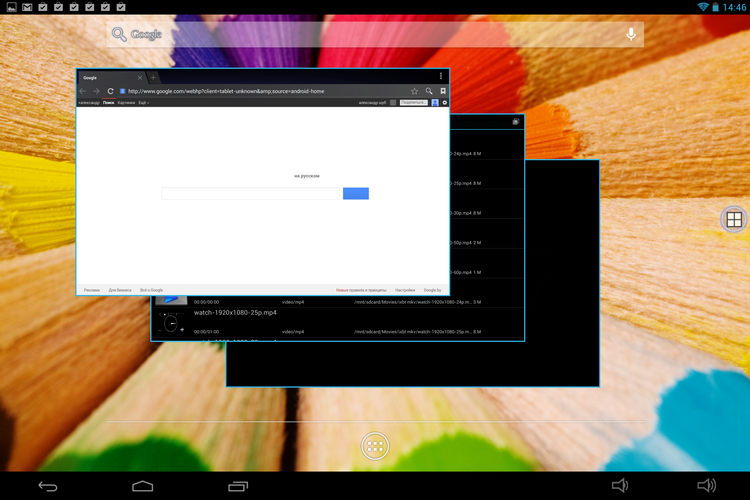Click the browser URL address field
The height and width of the screenshot is (500, 750).
262,91
